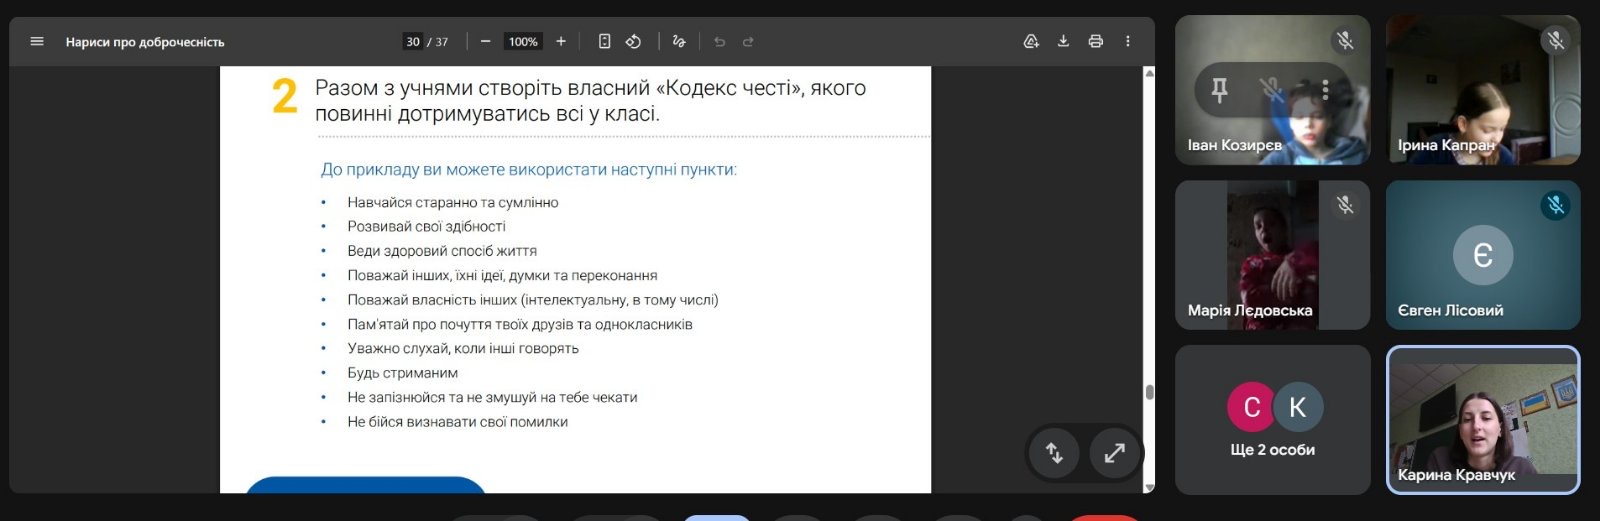Image resolution: width=1600 pixels, height=521 pixels.
Task: Mute Іван Козирєв using the tile overlay
Action: (1272, 91)
